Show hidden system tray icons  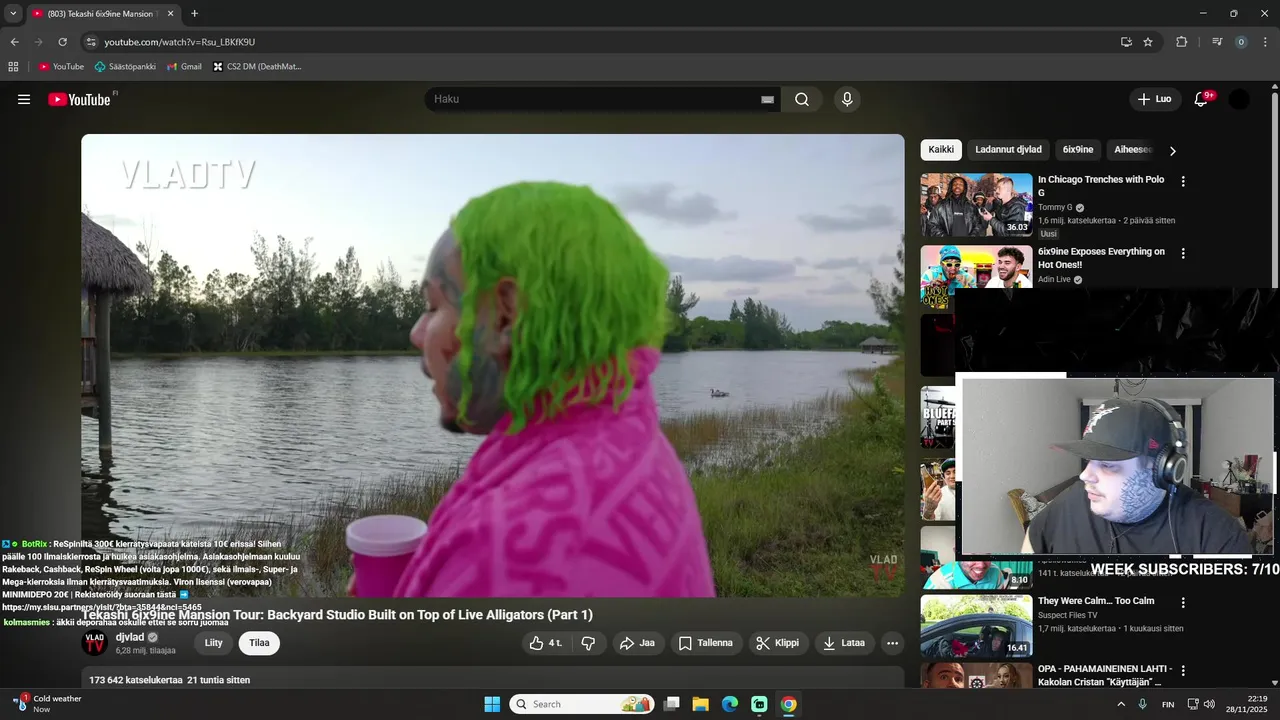tap(1120, 704)
